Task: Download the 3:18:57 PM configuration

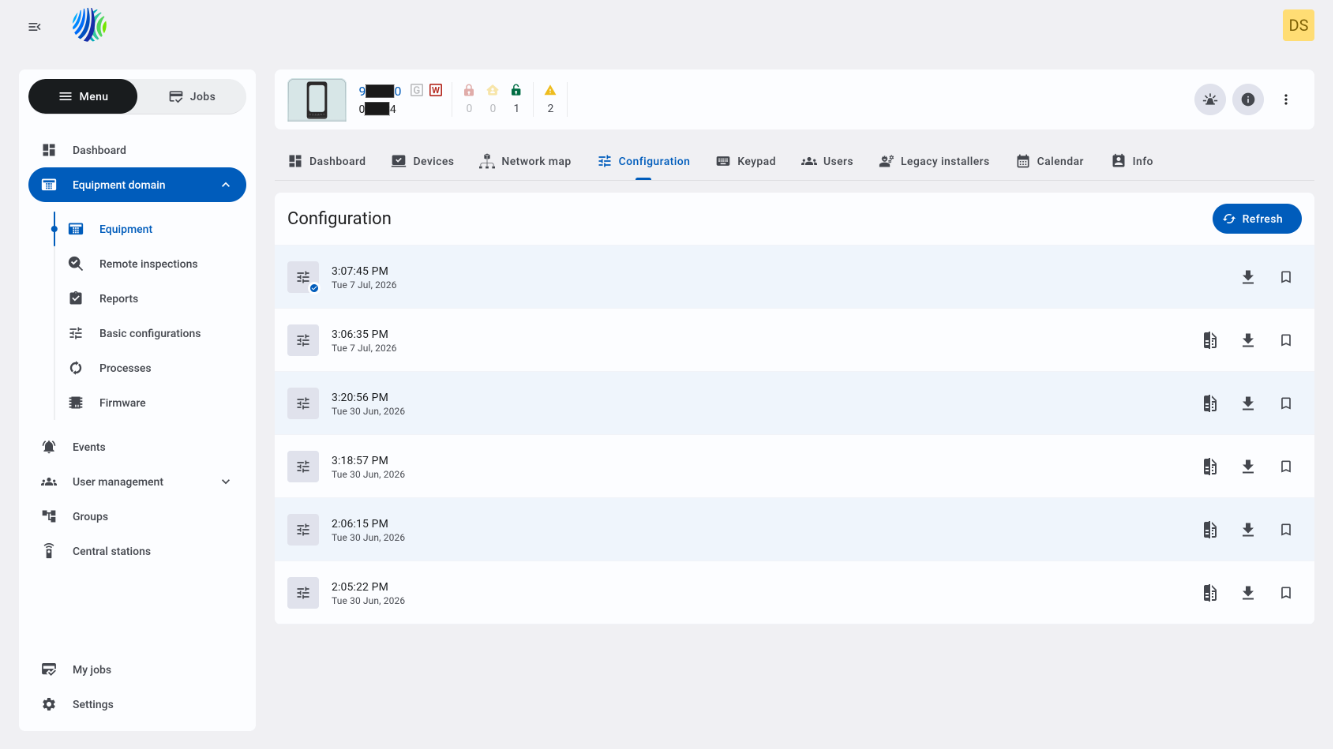Action: [1248, 466]
